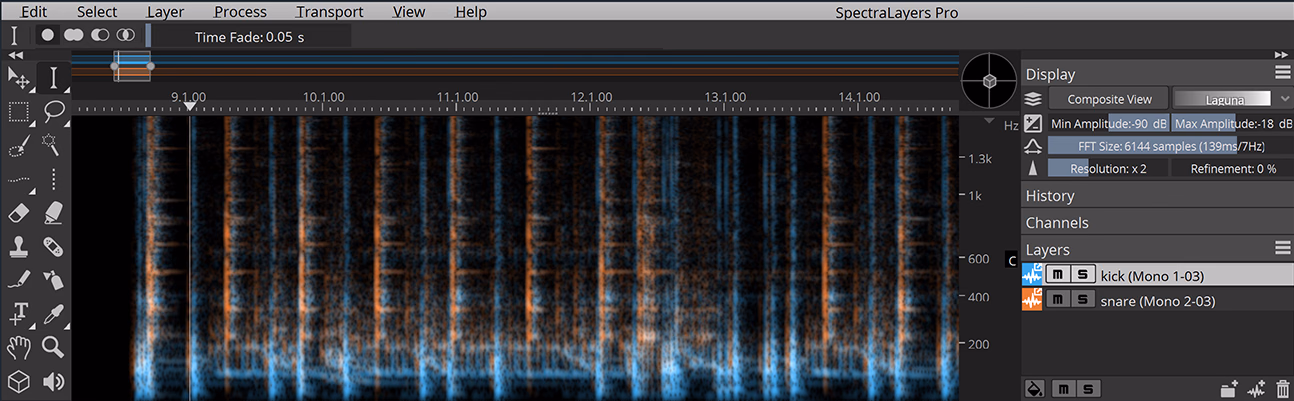
Task: Click the layers stack icon beside Composite View
Action: pos(1033,99)
